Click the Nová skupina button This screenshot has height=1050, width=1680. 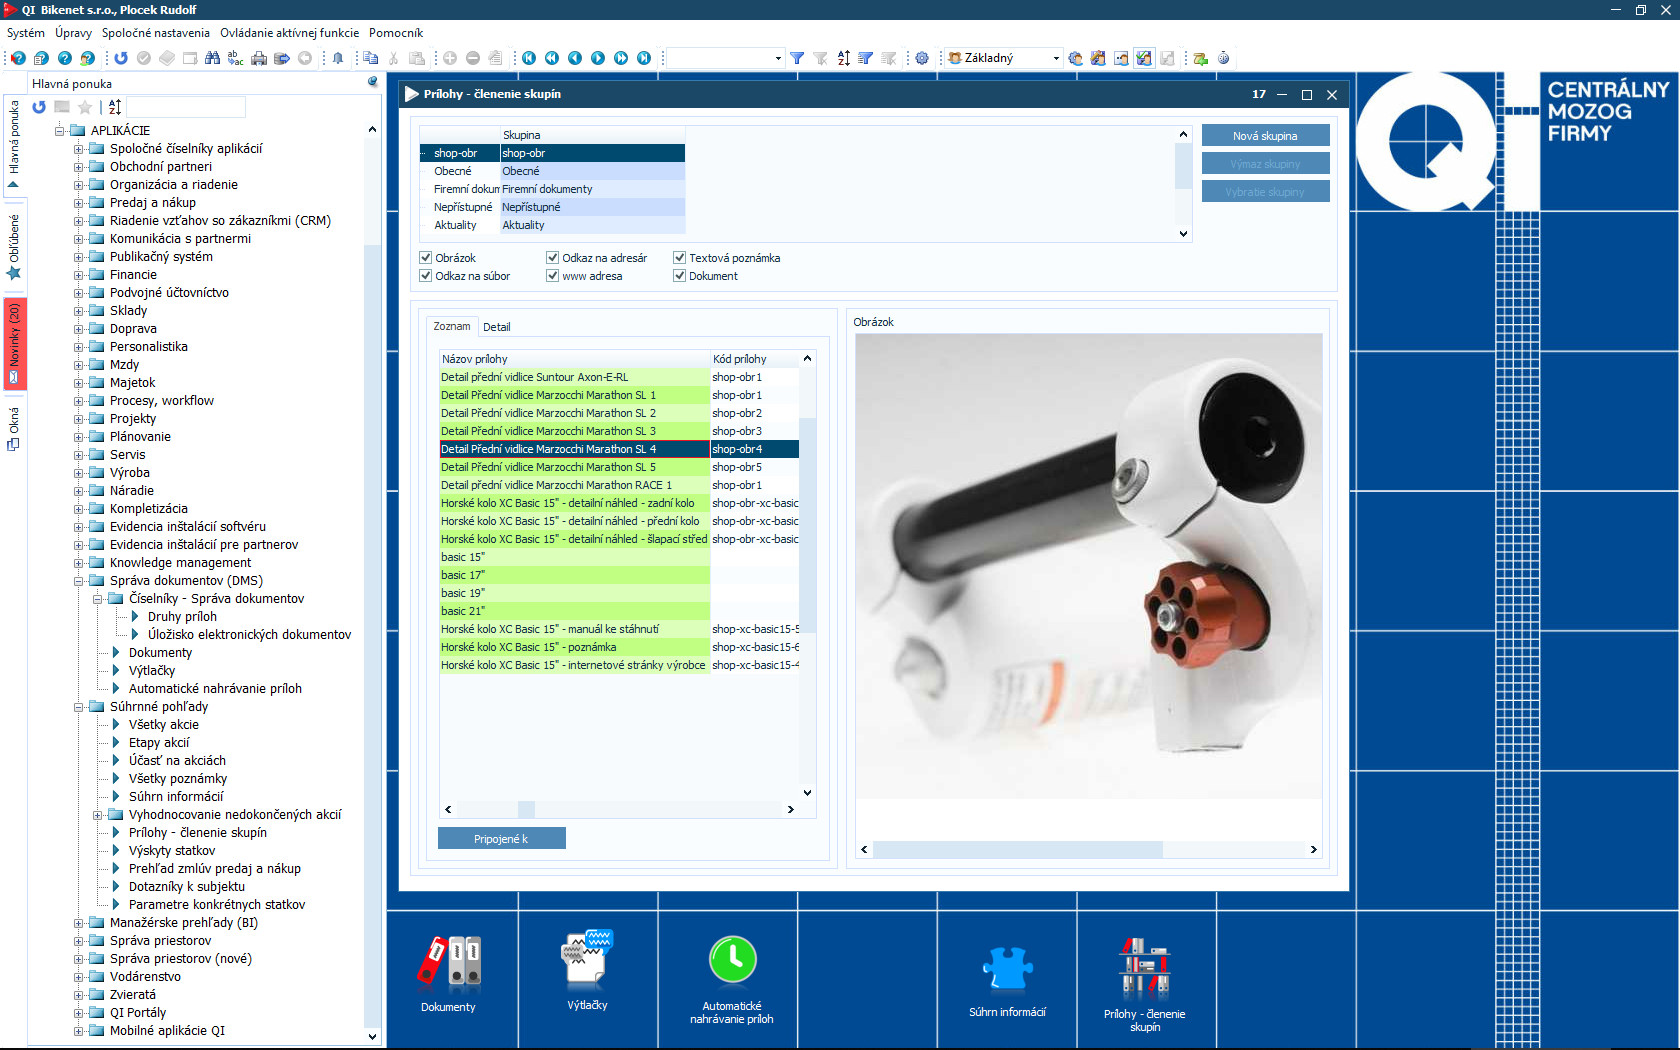click(1265, 136)
